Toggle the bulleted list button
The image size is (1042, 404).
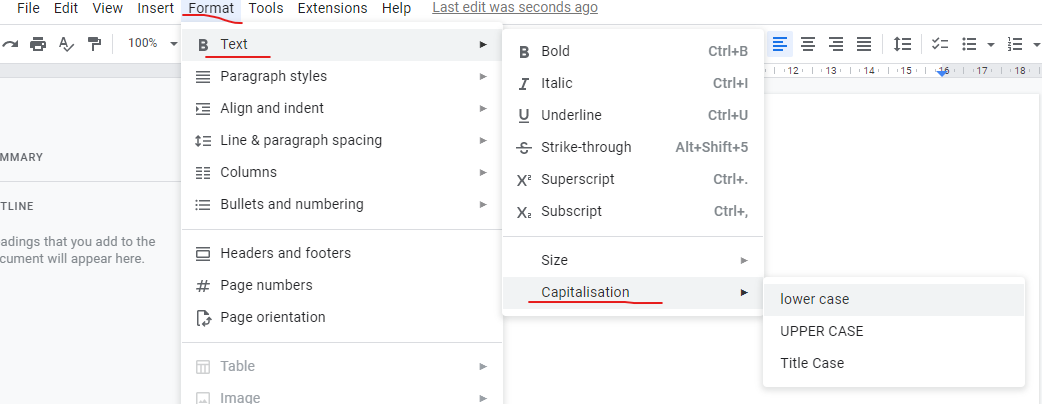[x=969, y=44]
